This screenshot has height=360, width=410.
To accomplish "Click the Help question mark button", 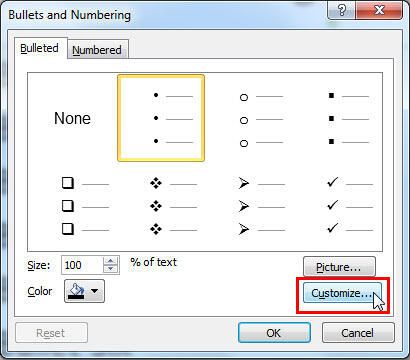I will (x=341, y=11).
